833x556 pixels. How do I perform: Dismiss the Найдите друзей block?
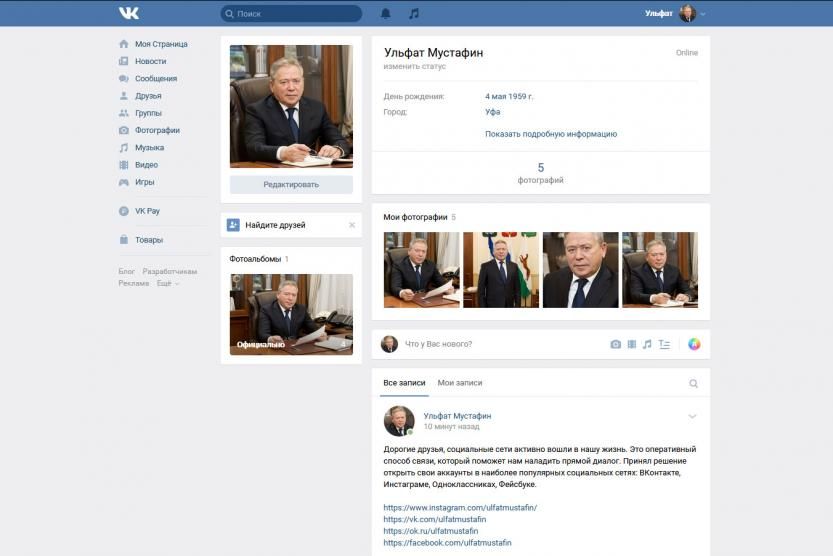coord(352,225)
